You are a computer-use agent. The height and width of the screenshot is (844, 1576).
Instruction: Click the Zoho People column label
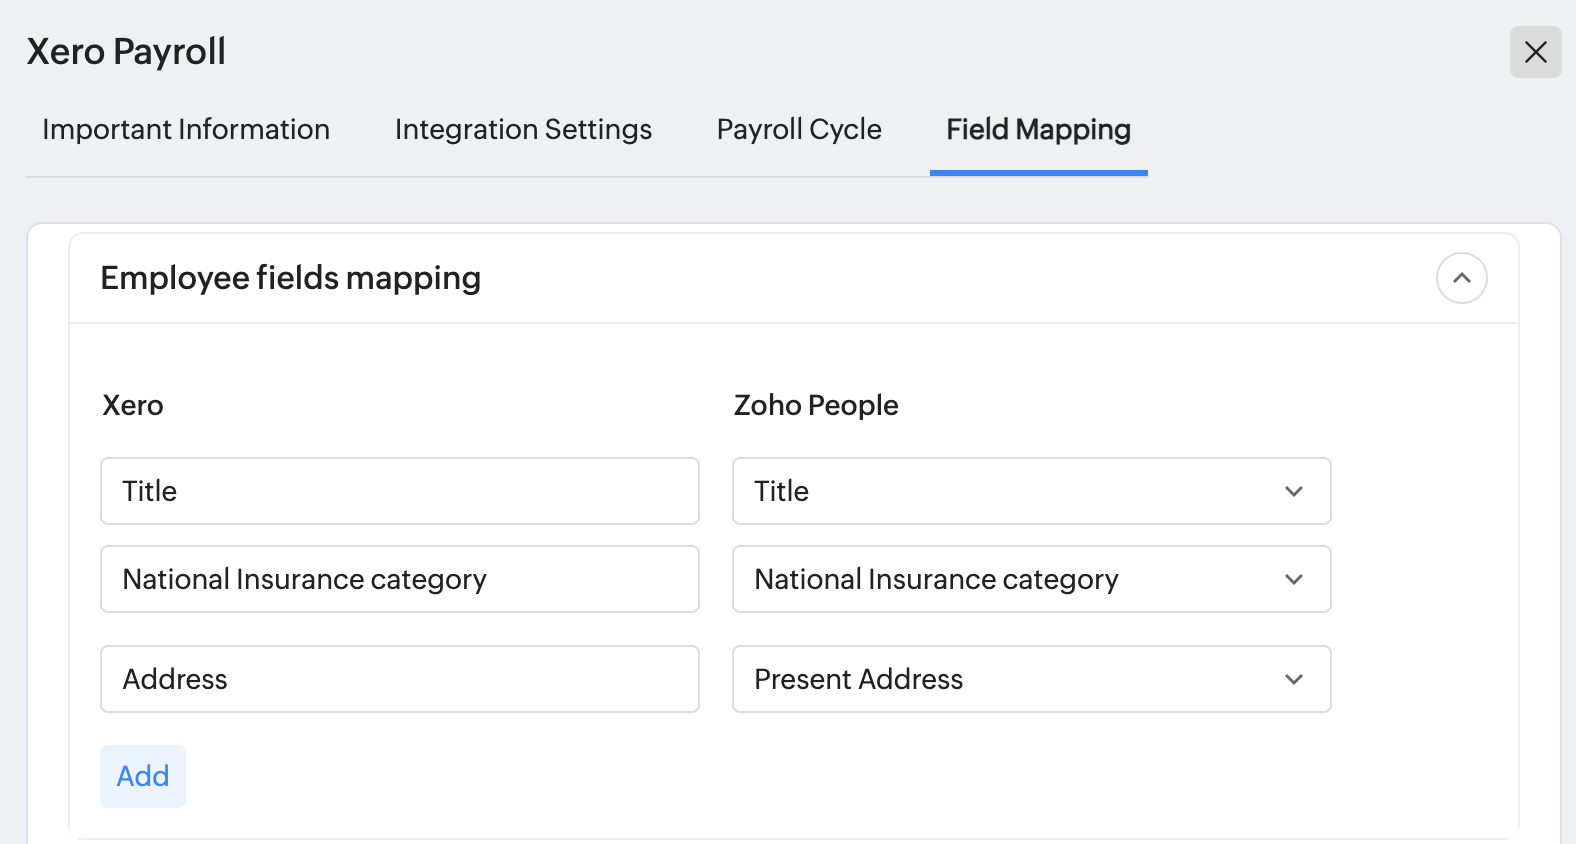(x=816, y=405)
